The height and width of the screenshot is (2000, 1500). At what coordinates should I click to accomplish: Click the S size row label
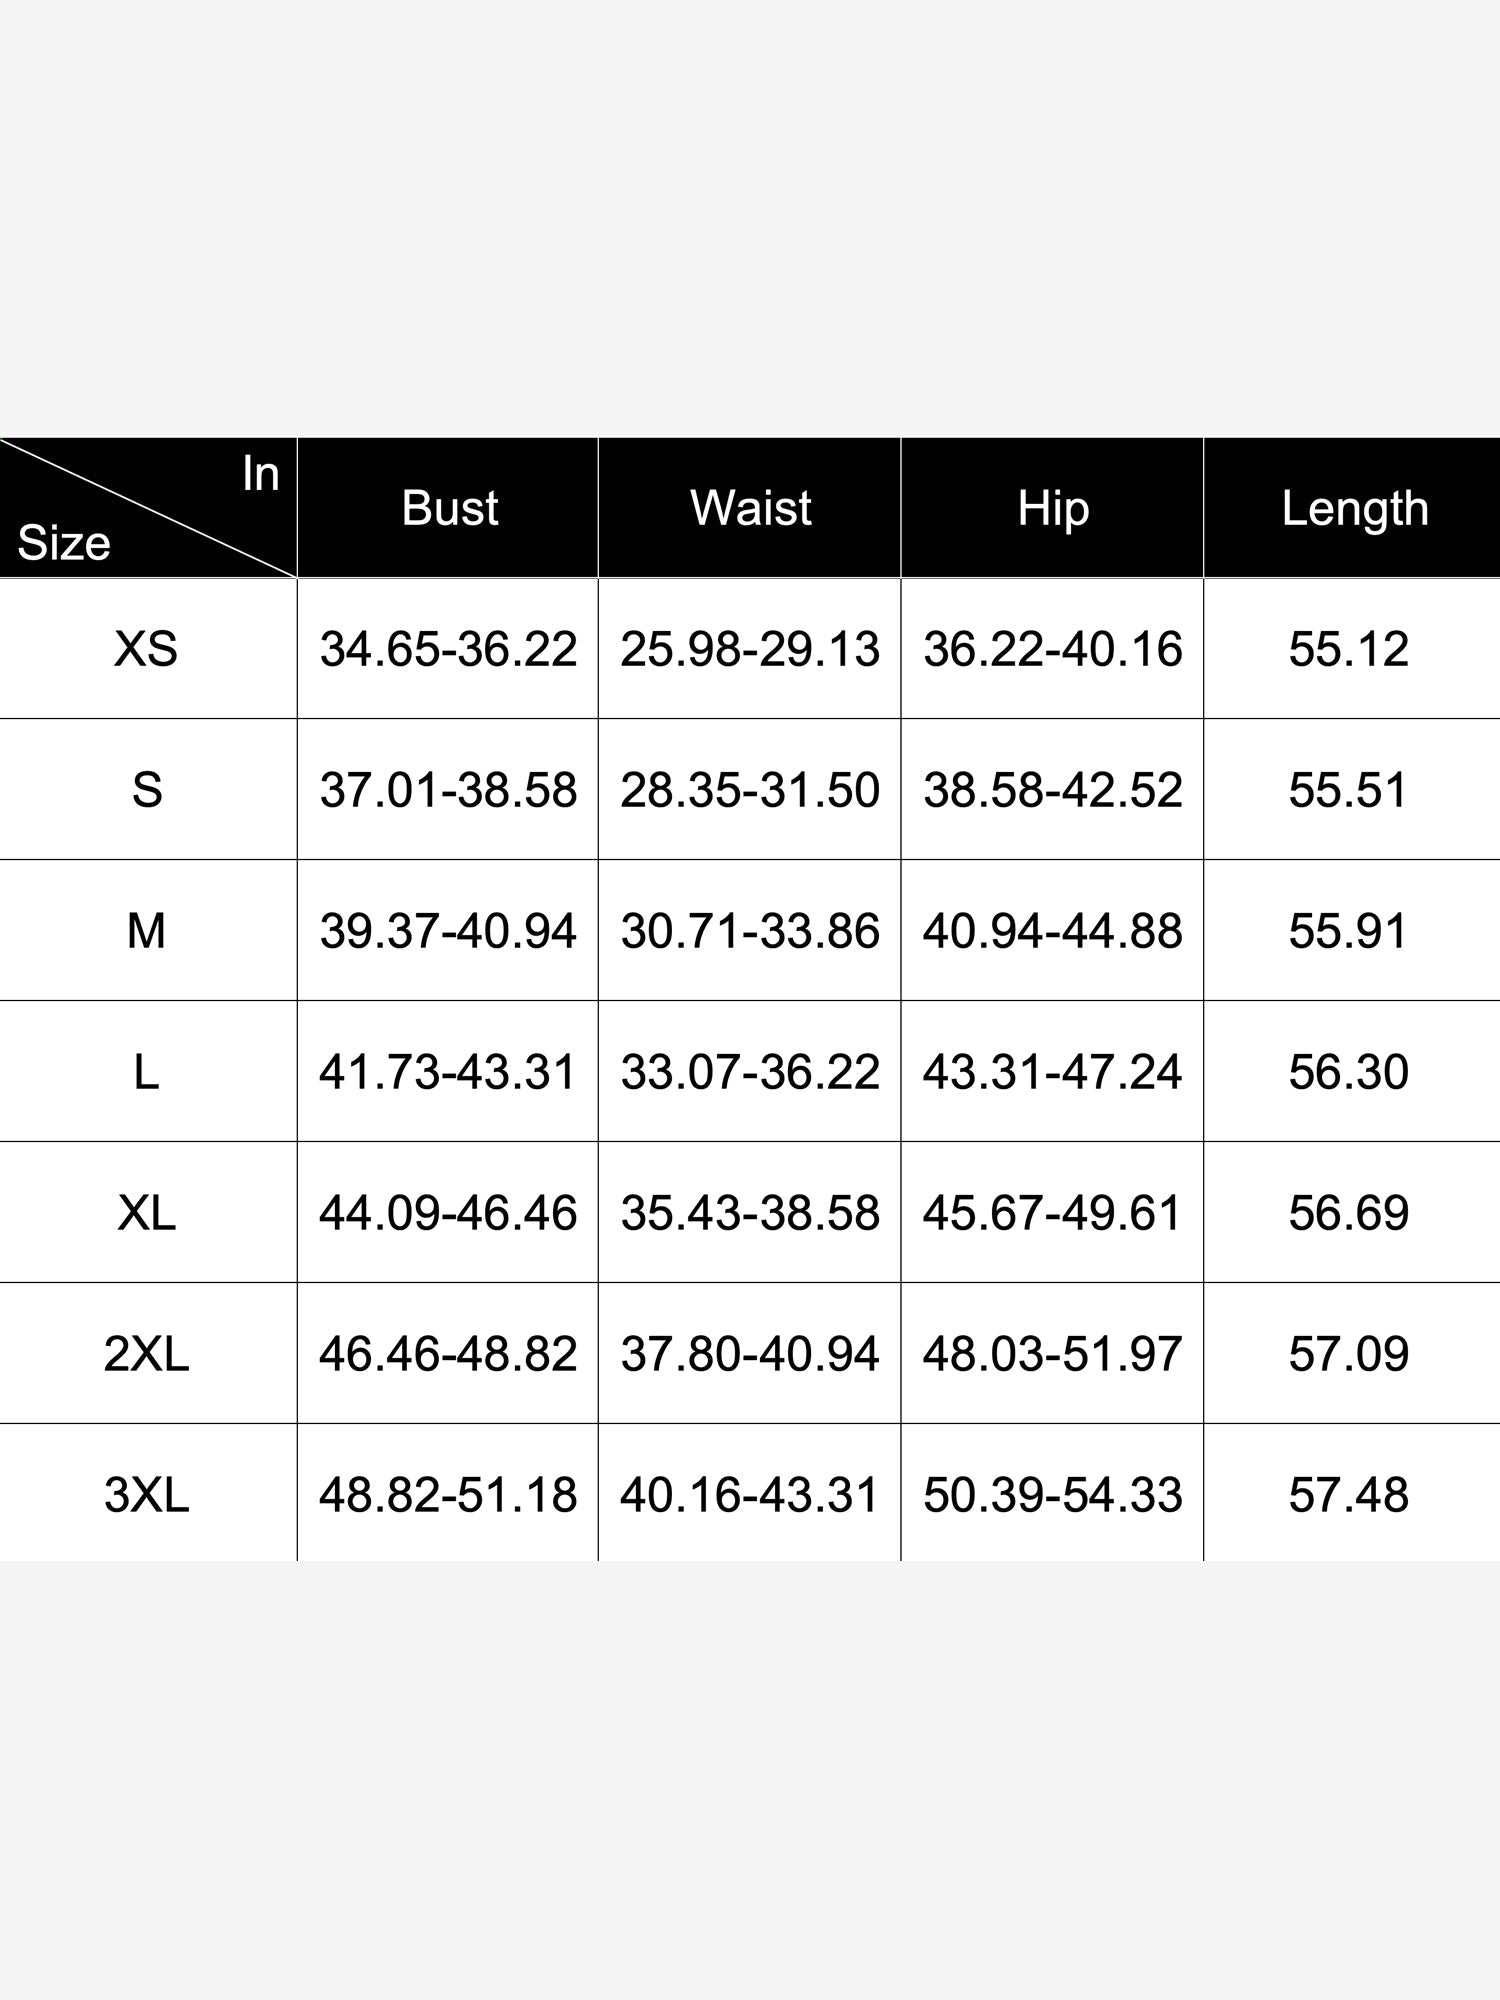(x=147, y=790)
